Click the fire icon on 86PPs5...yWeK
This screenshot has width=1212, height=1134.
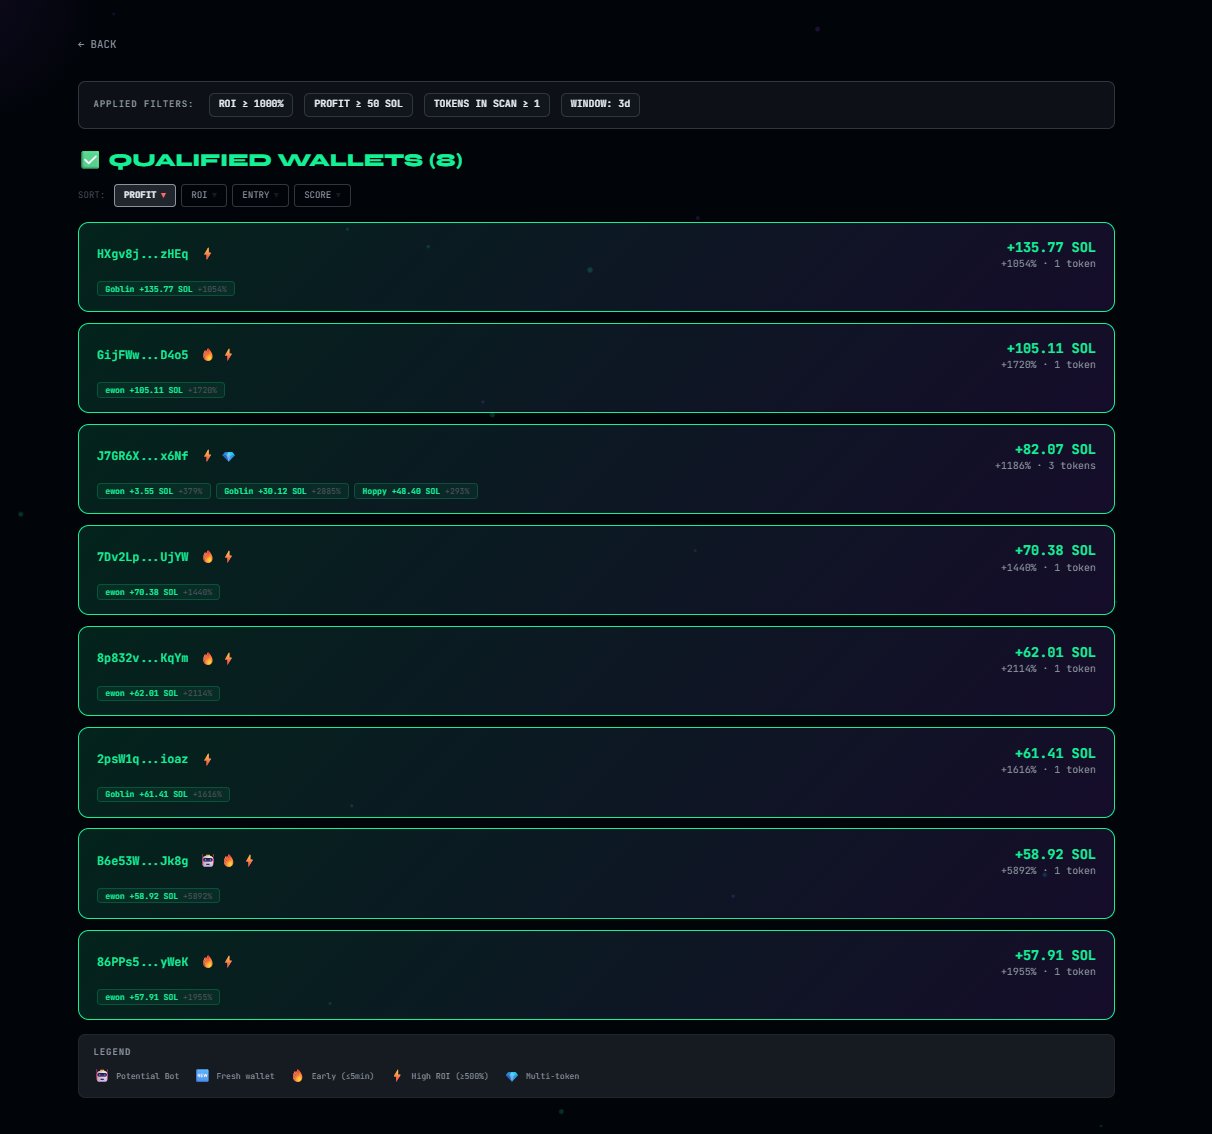tap(208, 962)
